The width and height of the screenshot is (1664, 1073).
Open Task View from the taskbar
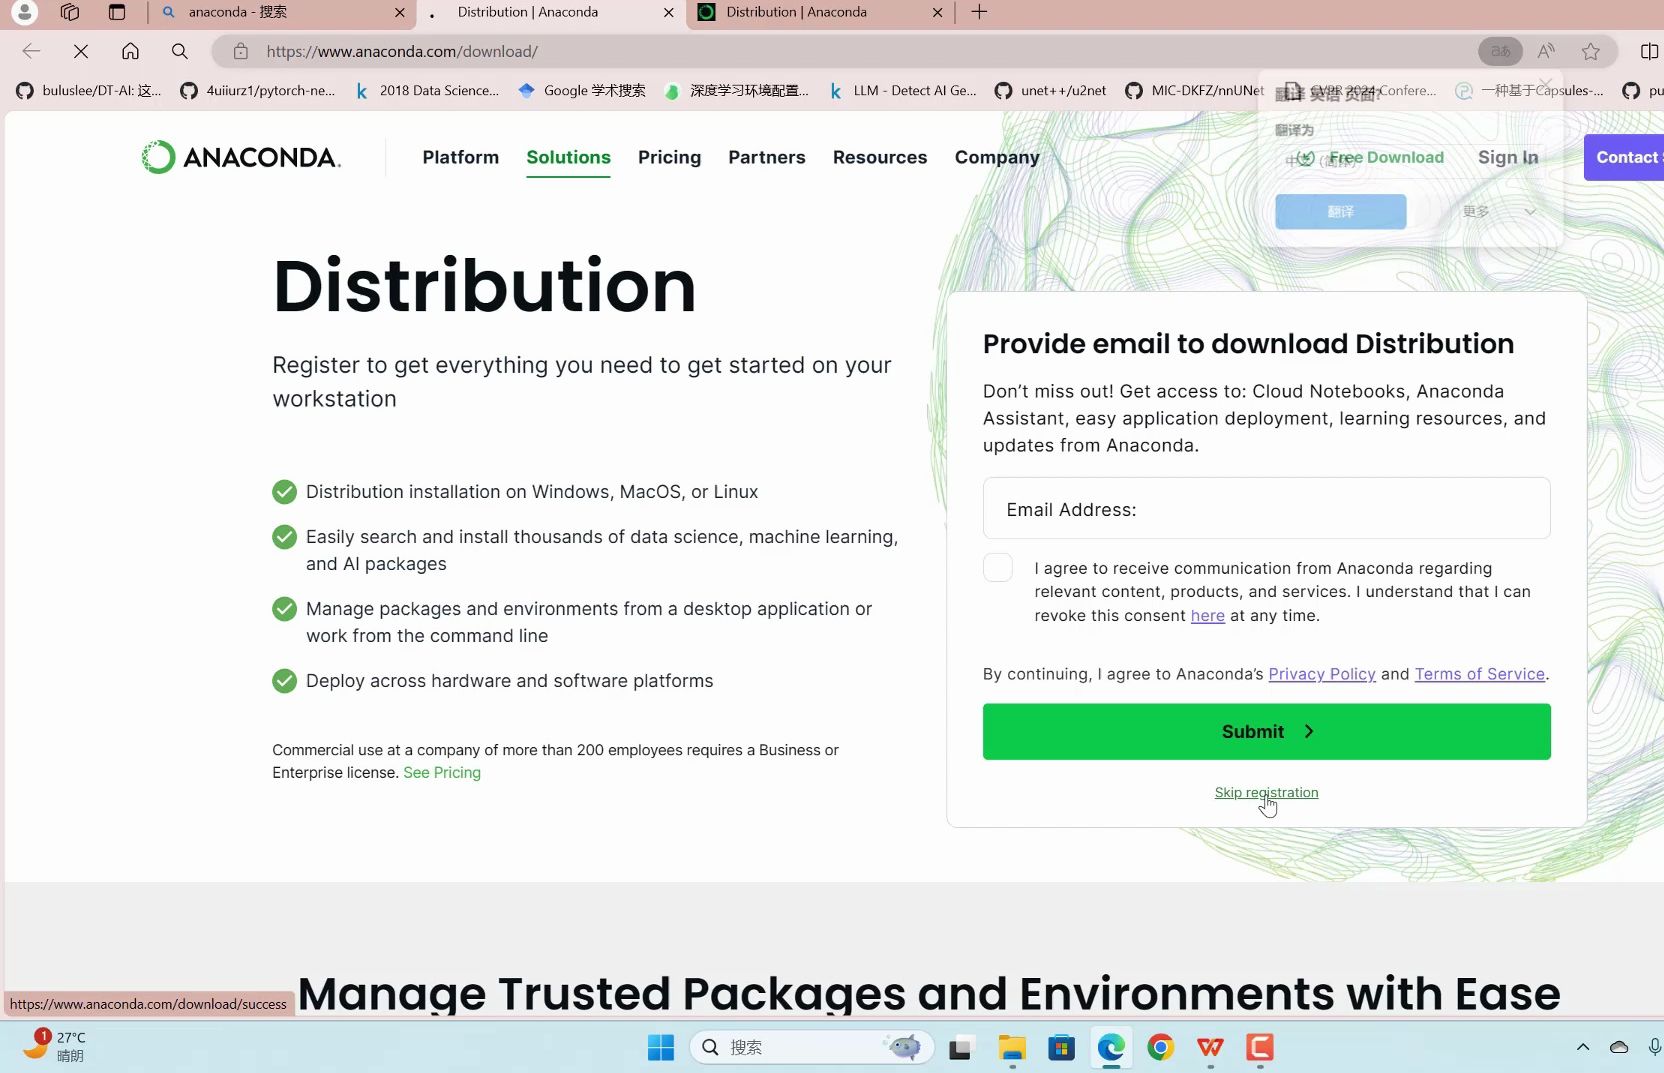pos(960,1047)
